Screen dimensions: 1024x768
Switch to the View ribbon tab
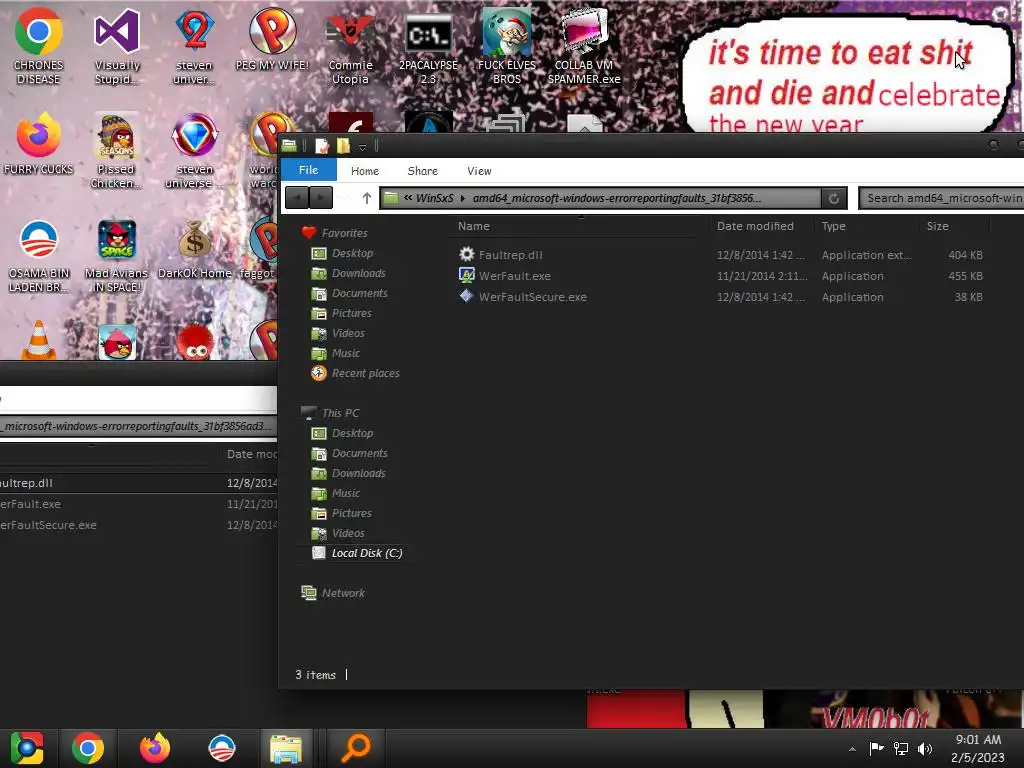pos(479,171)
